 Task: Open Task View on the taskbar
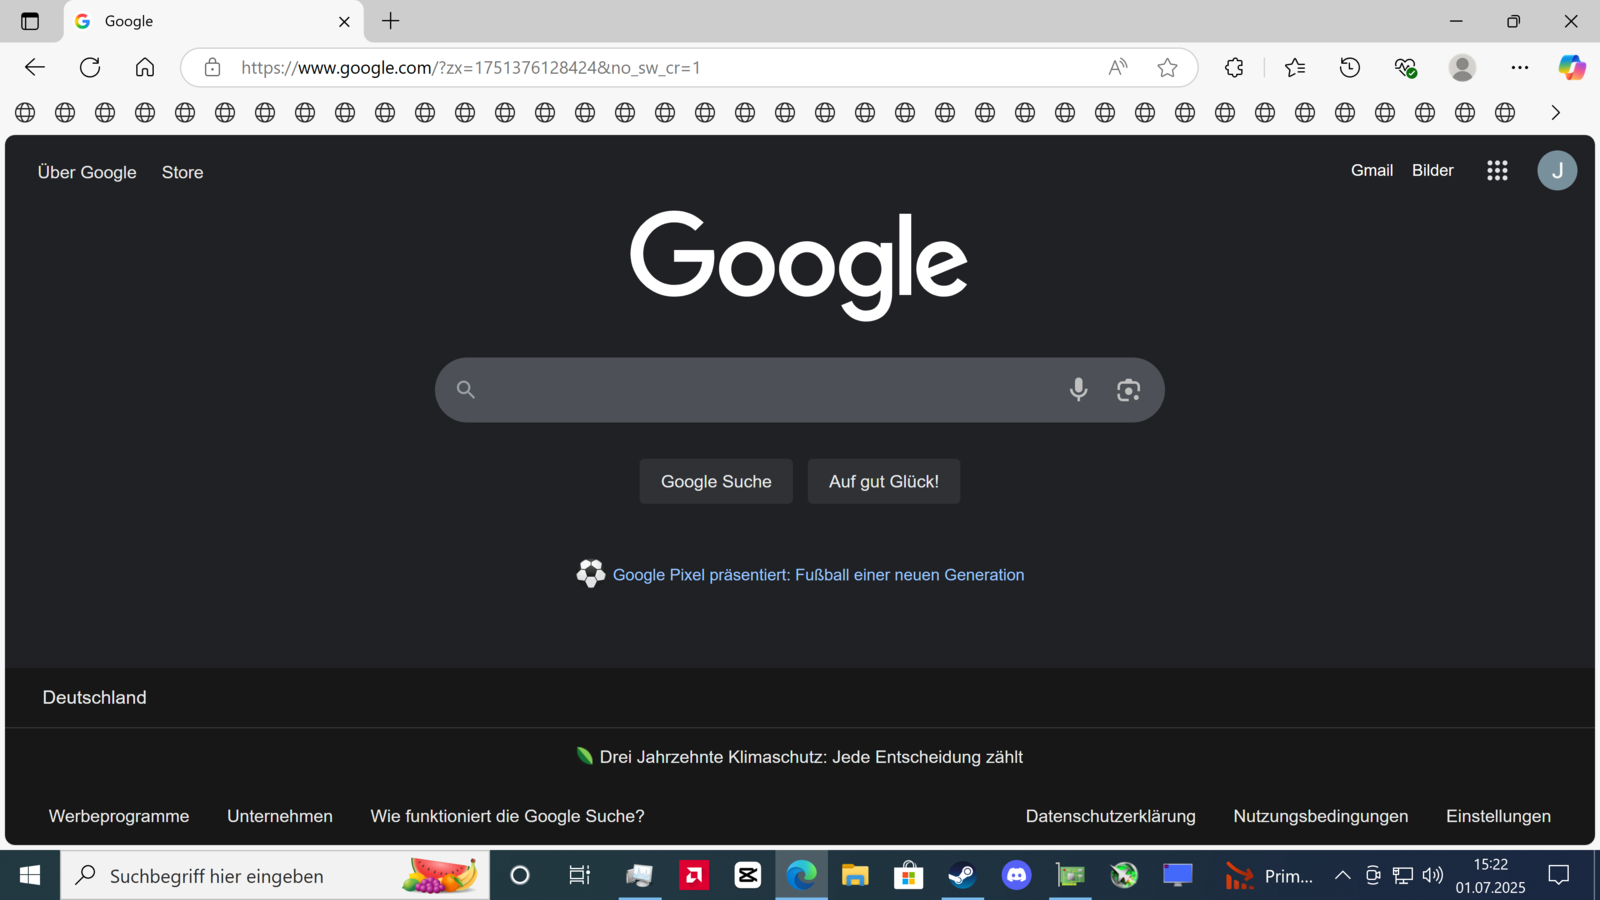579,875
